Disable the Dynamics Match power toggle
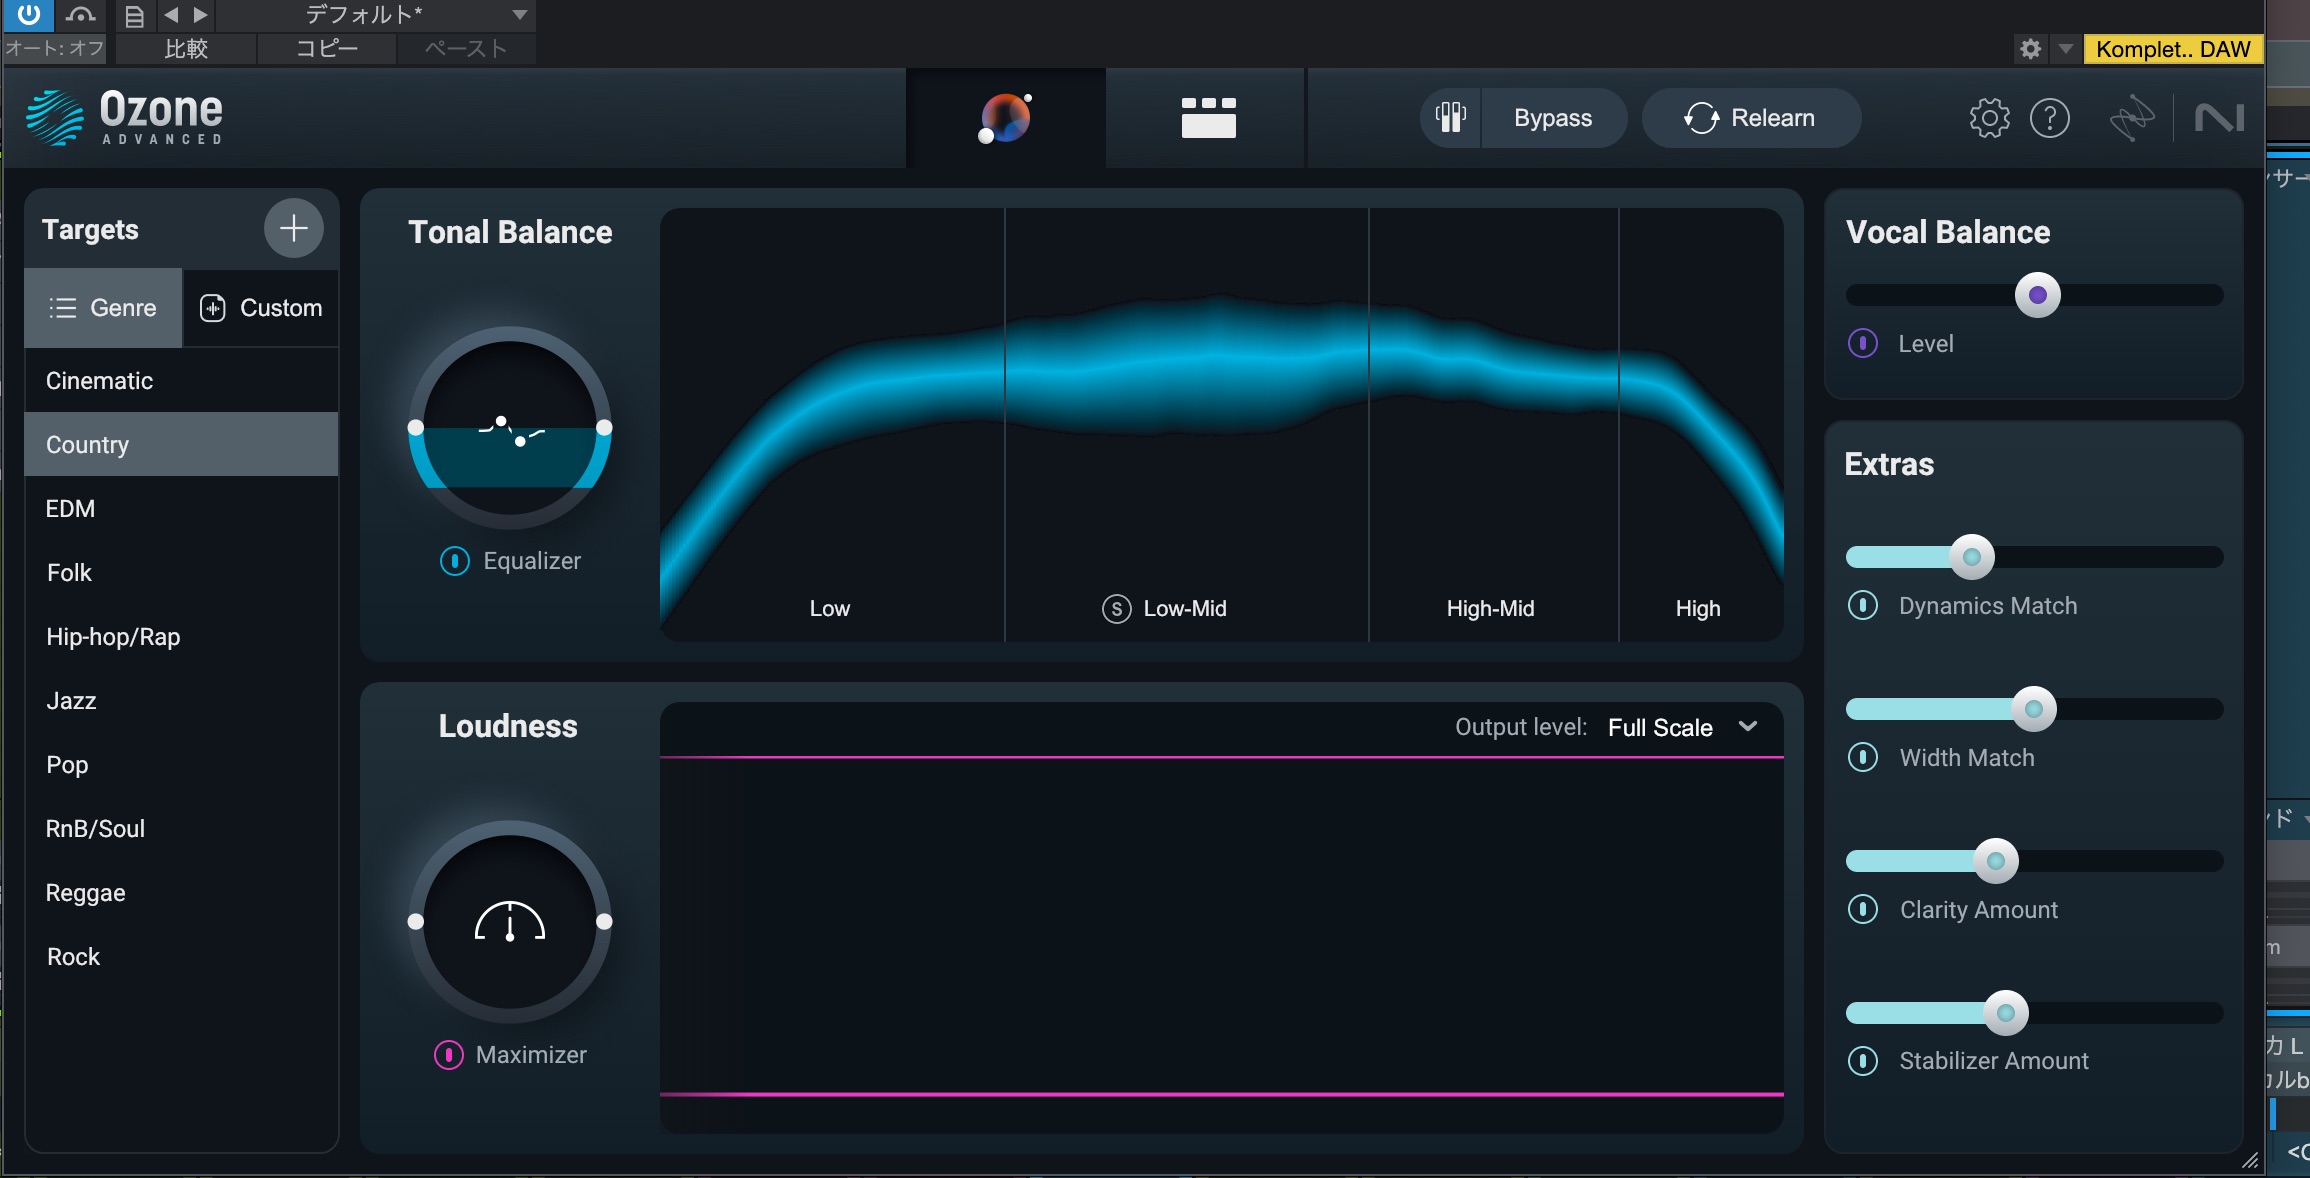Screen dimensions: 2310x1178 [1863, 606]
